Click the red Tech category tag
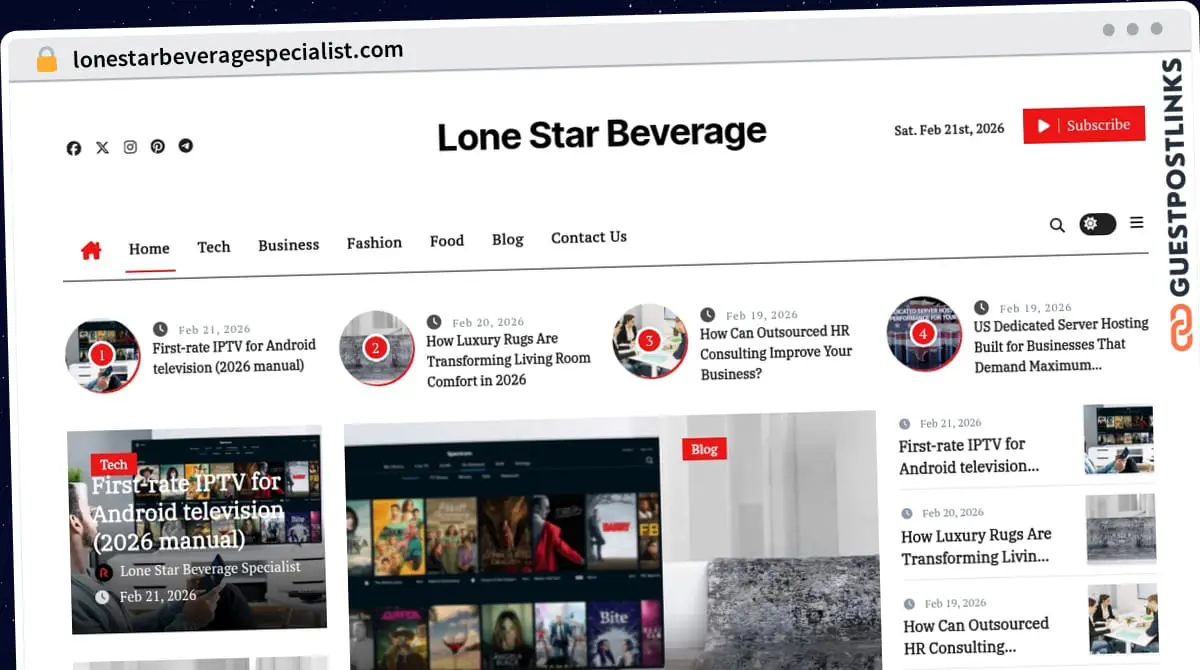This screenshot has width=1200, height=670. (114, 464)
